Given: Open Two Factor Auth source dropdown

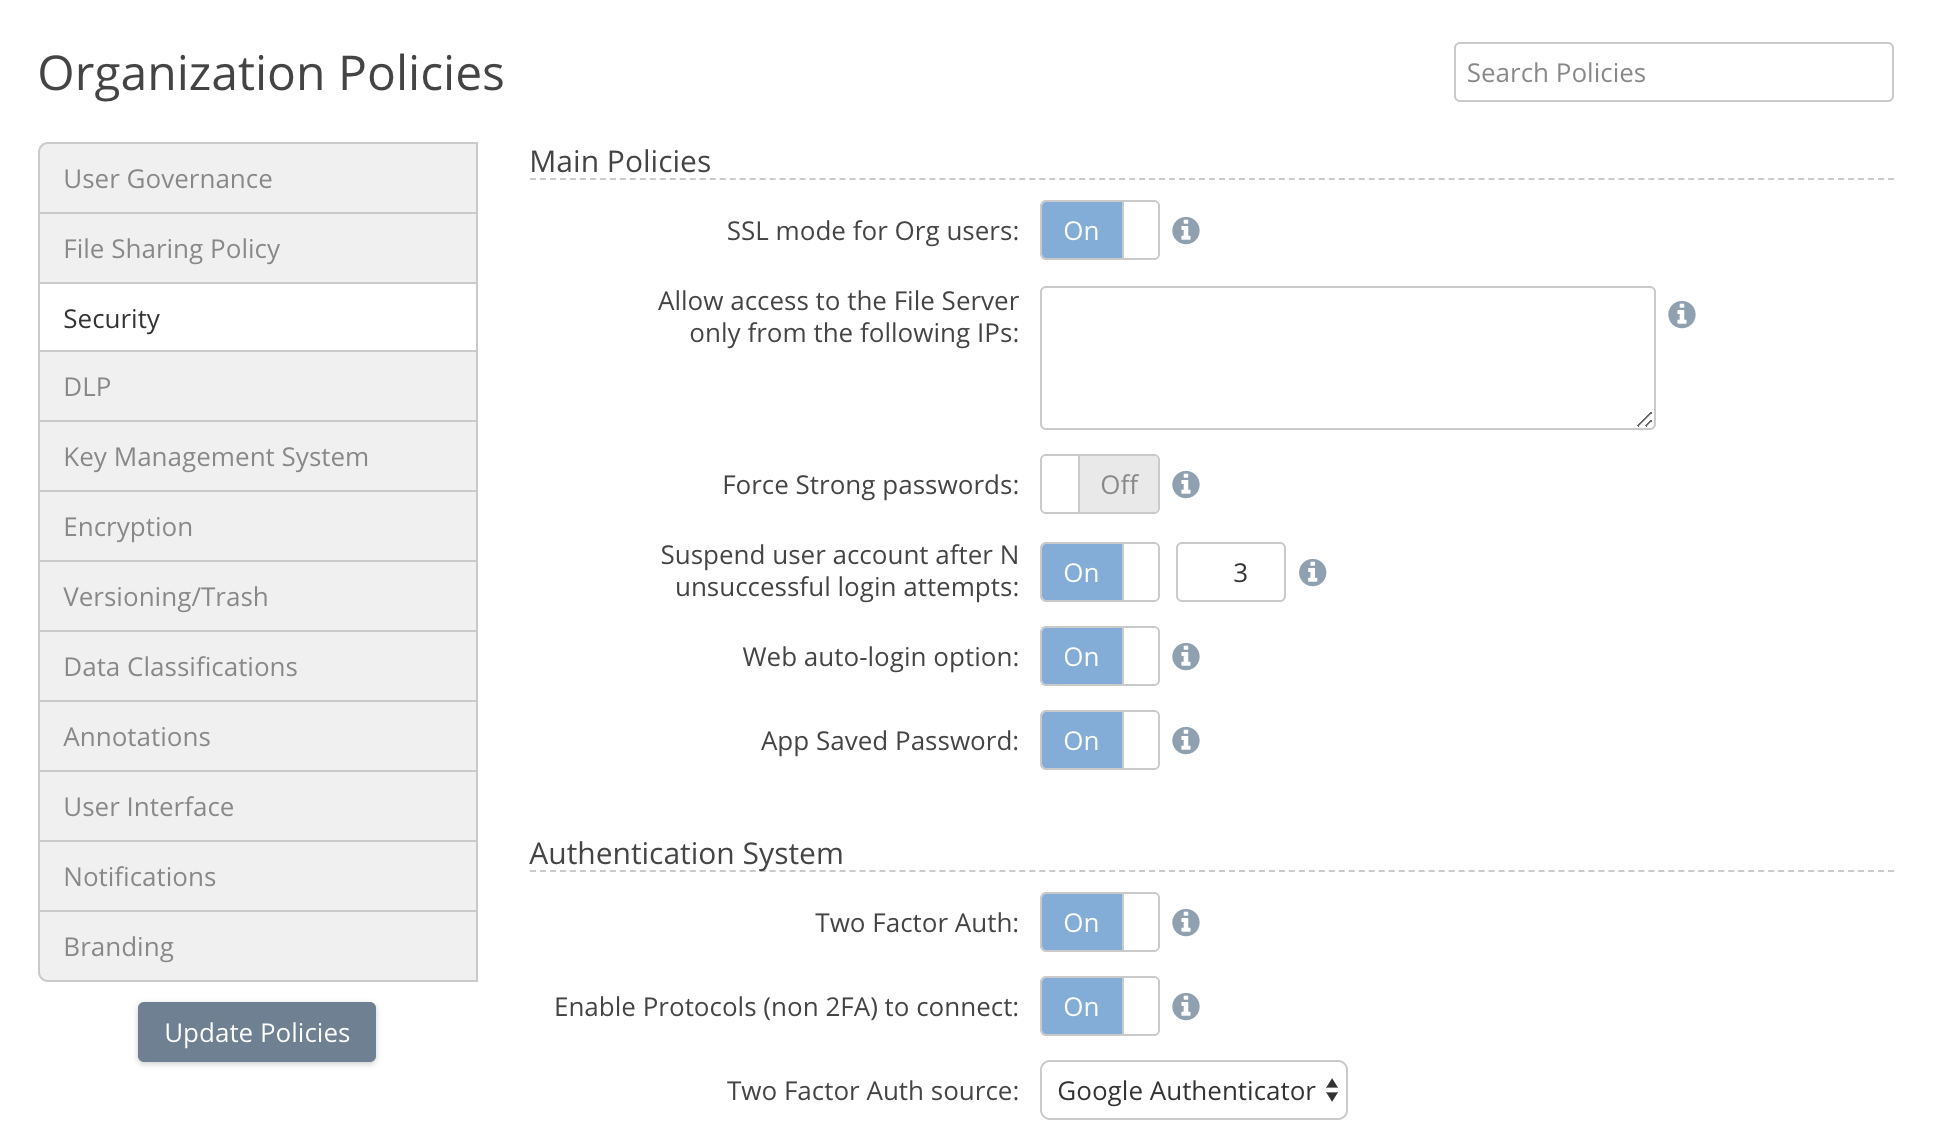Looking at the screenshot, I should [1192, 1090].
